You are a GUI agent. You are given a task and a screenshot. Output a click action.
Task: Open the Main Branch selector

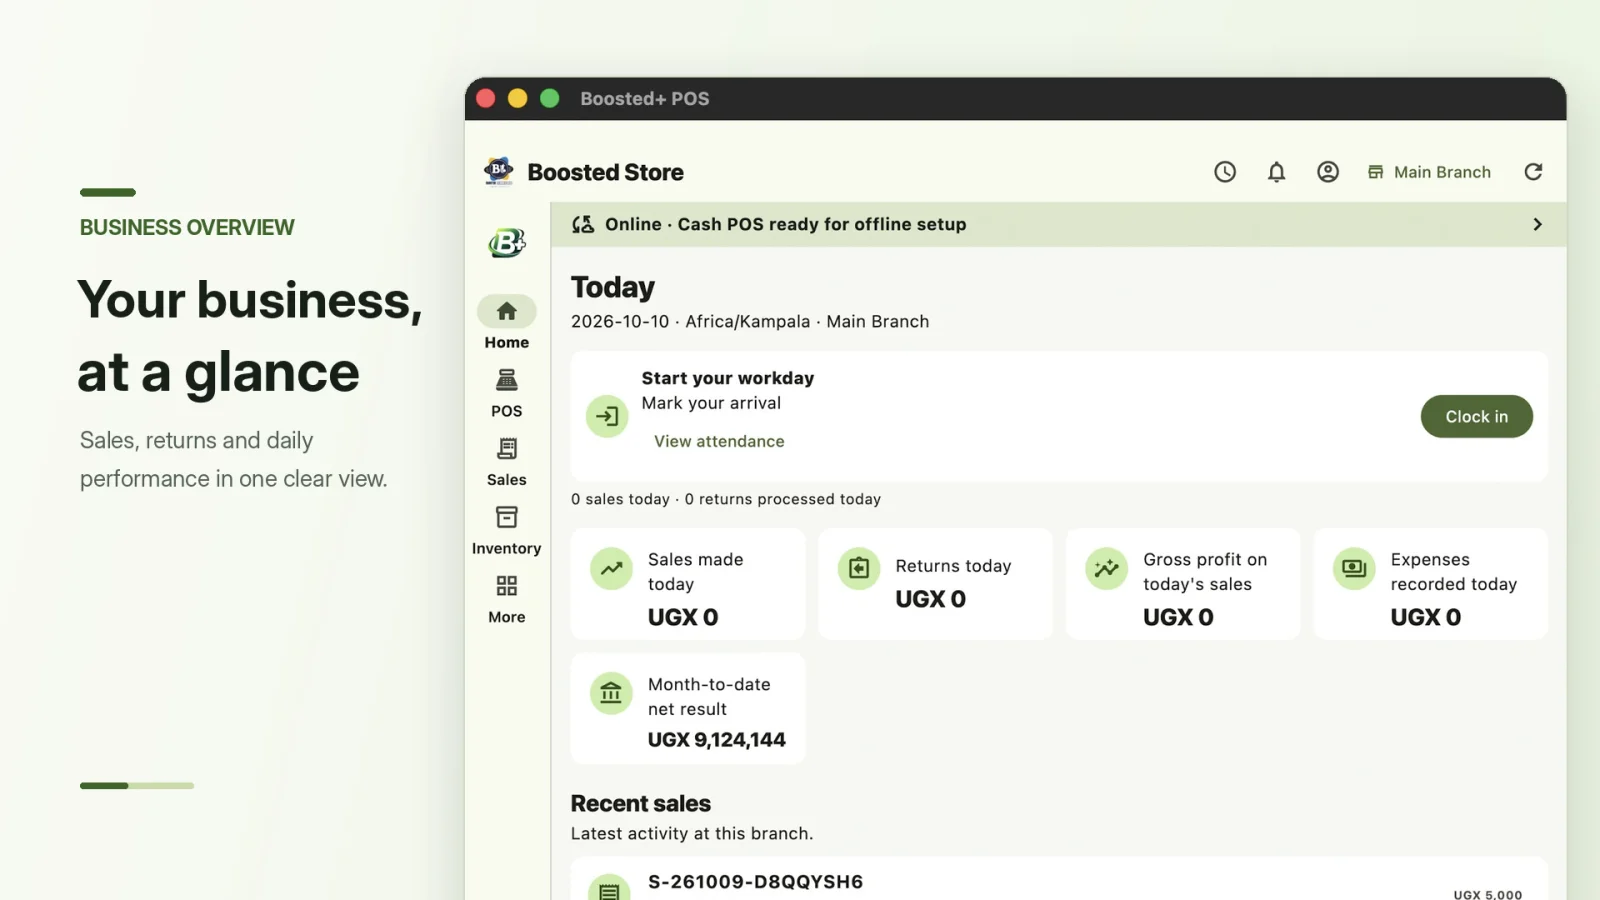pos(1429,172)
